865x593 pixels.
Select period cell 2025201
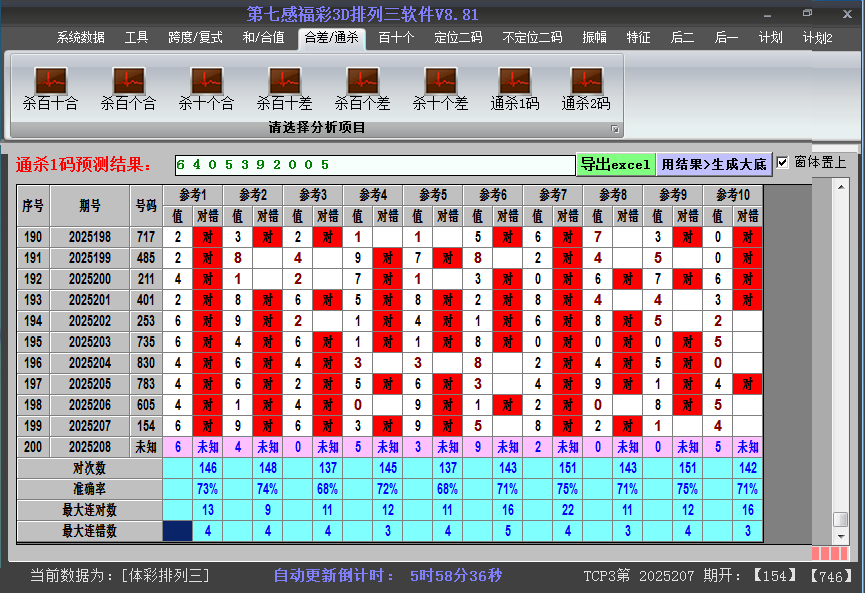90,300
